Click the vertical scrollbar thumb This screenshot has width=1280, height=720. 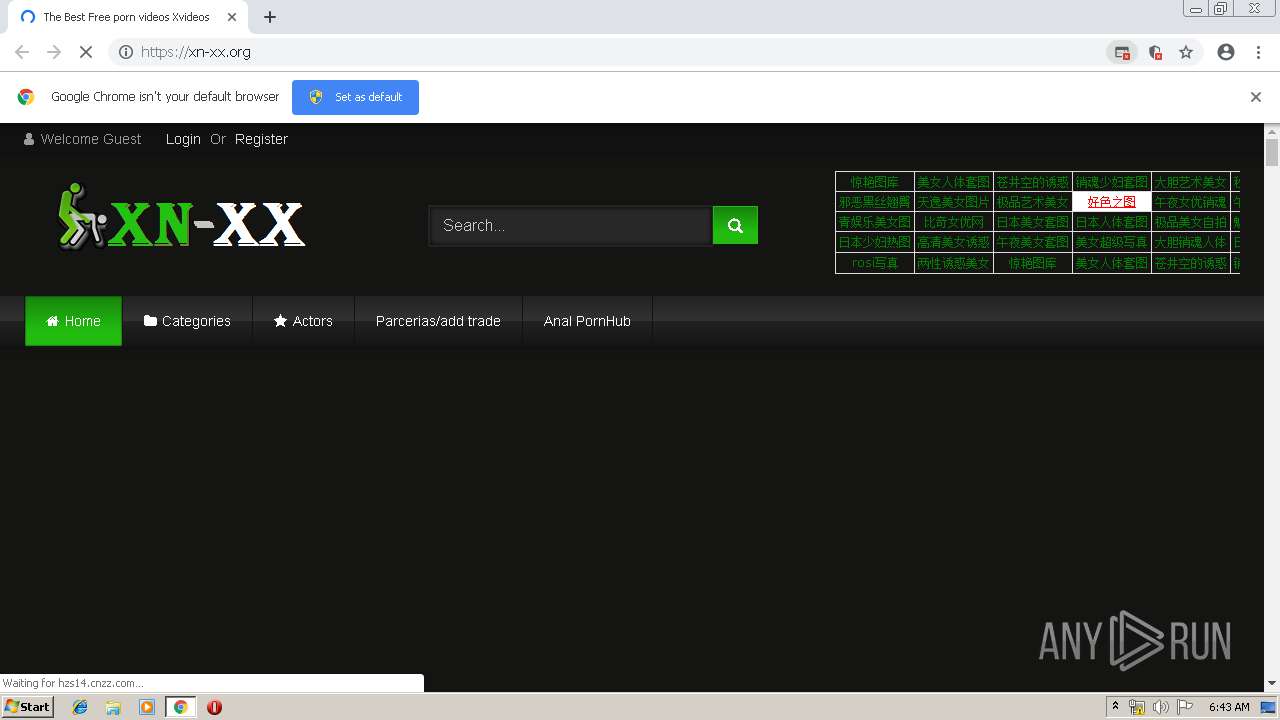point(1272,153)
